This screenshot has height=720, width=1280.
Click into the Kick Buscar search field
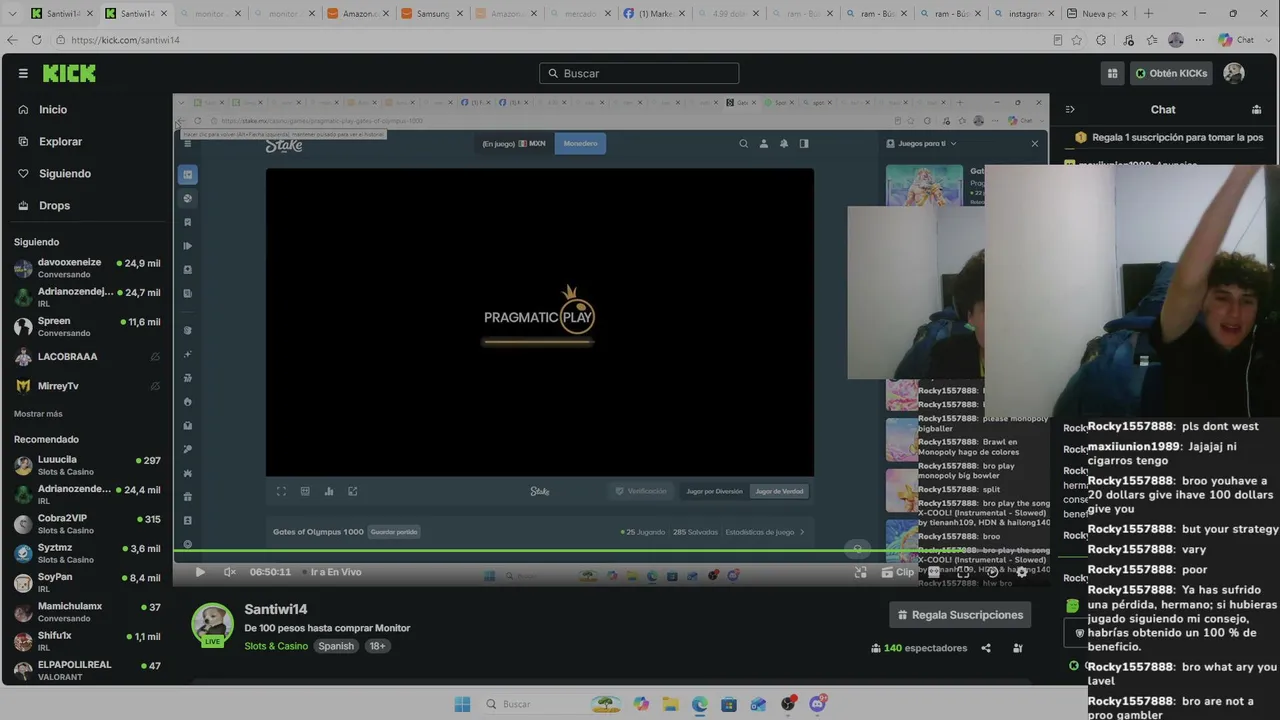click(639, 73)
